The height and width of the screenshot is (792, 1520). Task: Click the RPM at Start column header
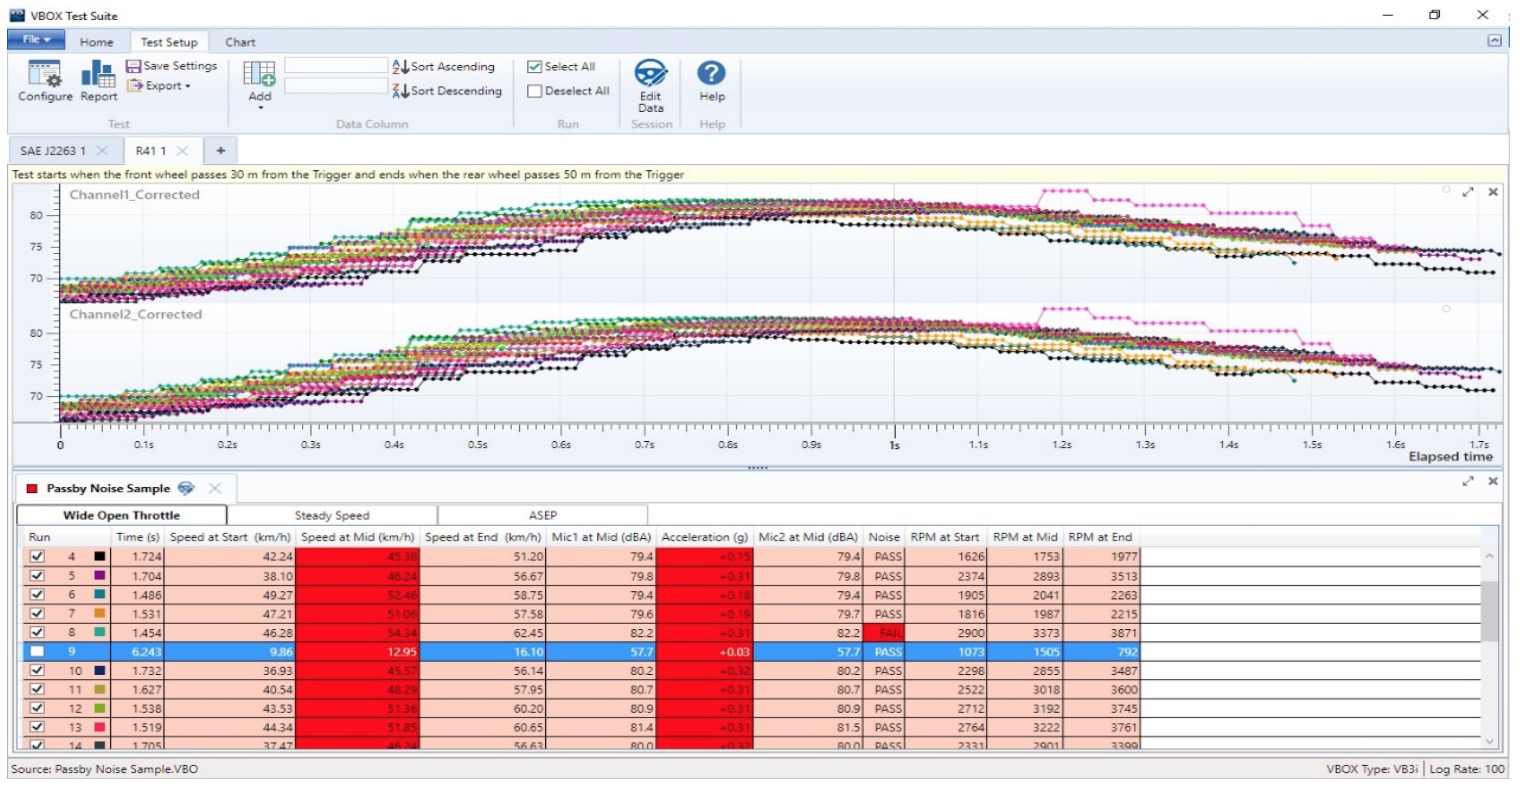945,537
